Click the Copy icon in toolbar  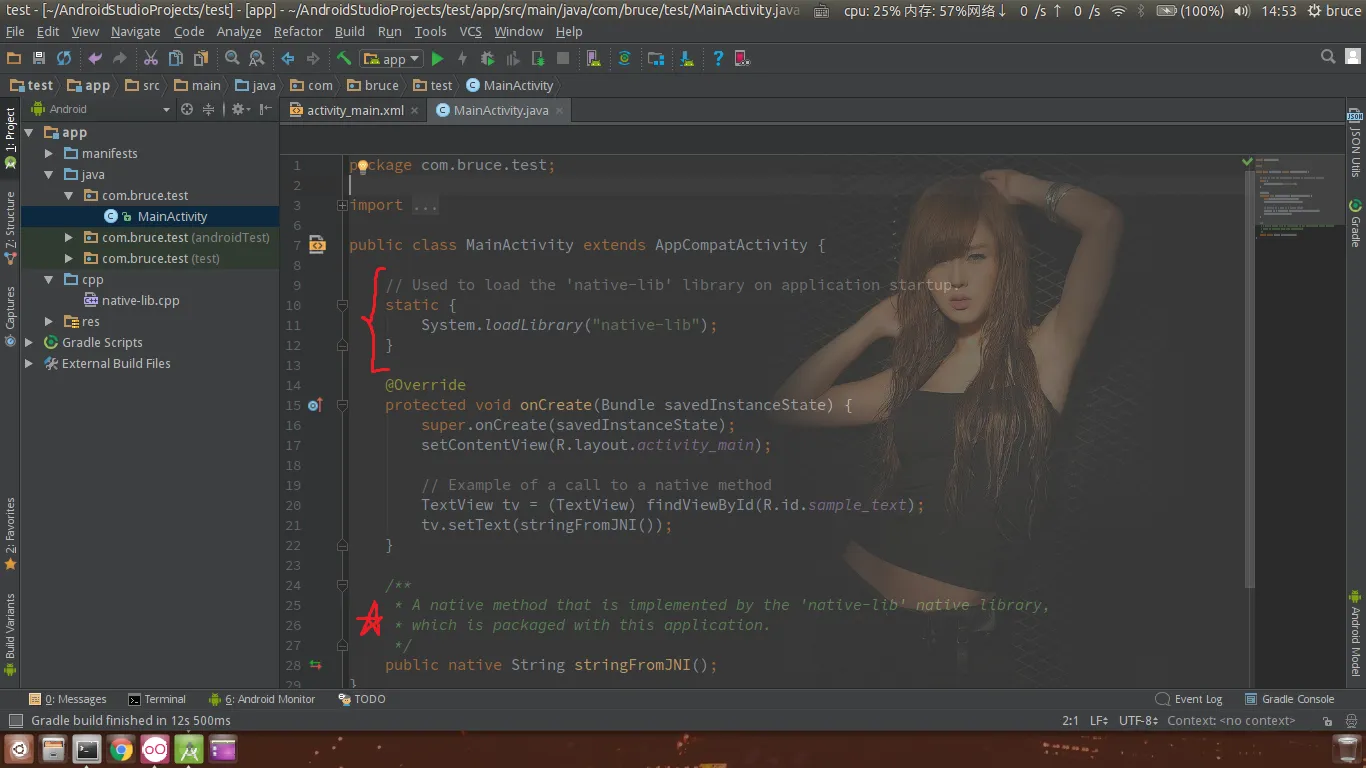[176, 59]
